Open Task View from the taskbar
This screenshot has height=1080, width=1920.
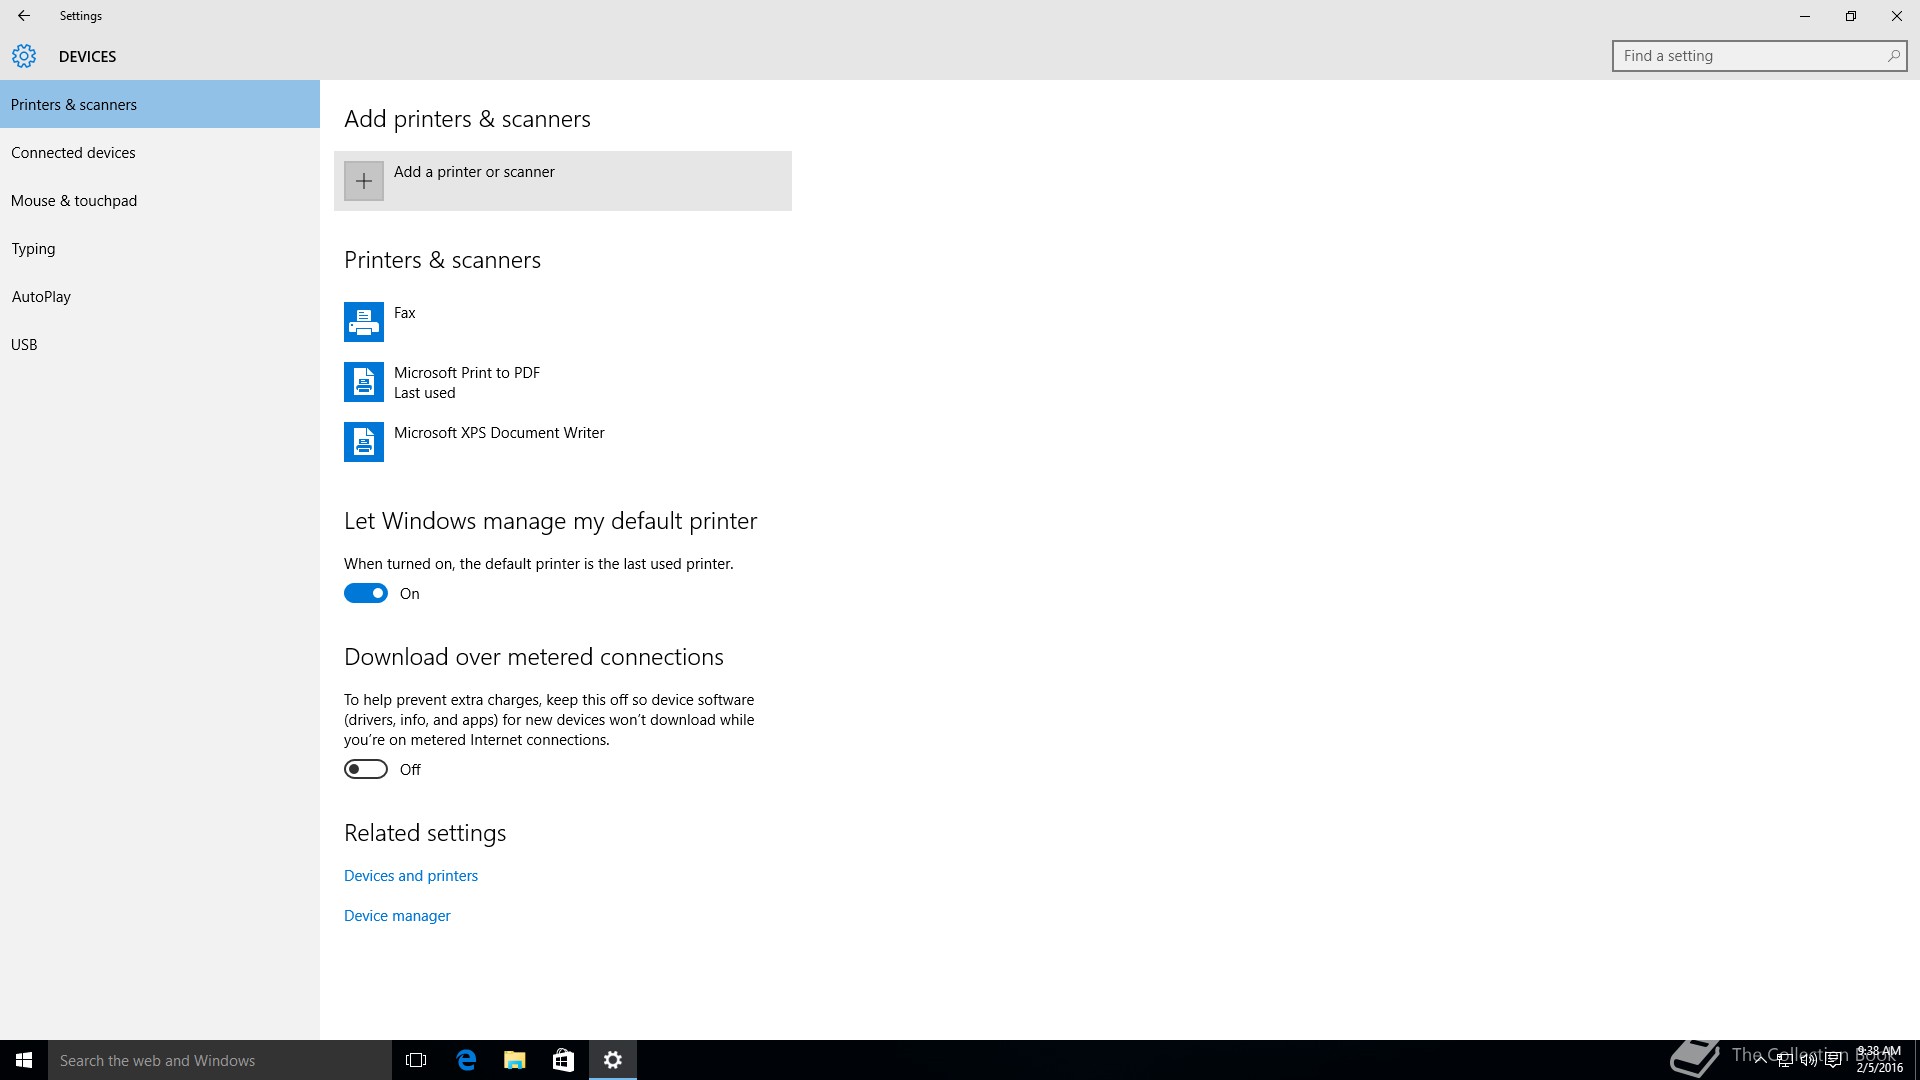click(x=416, y=1060)
